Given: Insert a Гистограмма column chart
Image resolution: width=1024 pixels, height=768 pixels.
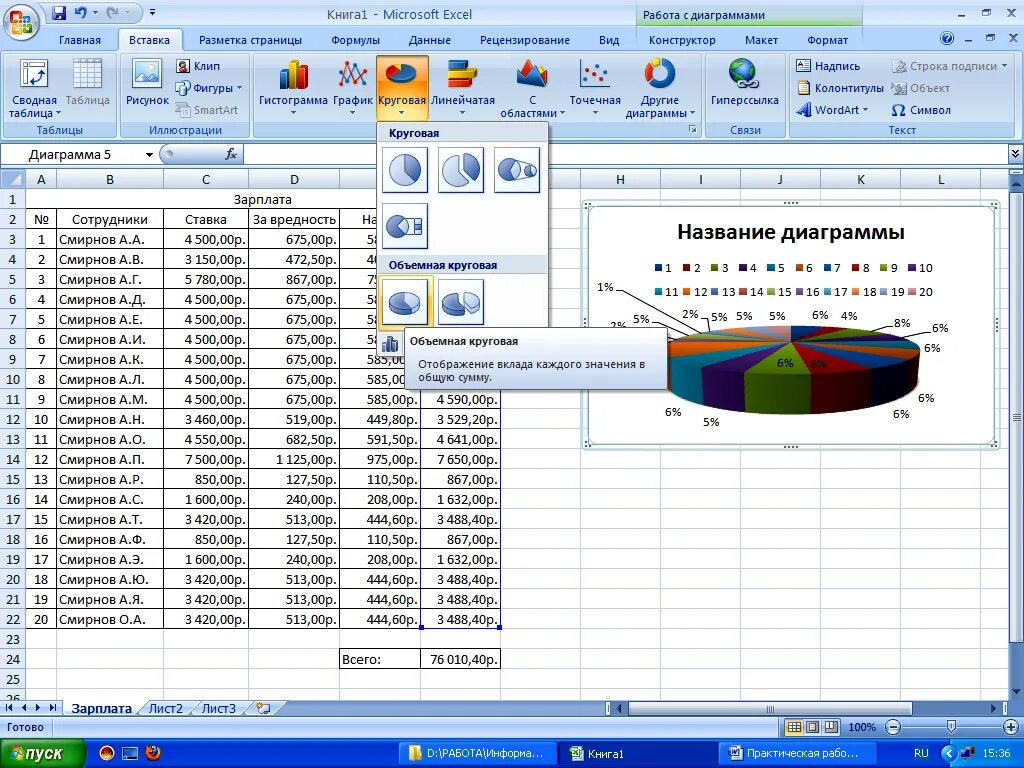Looking at the screenshot, I should click(293, 88).
